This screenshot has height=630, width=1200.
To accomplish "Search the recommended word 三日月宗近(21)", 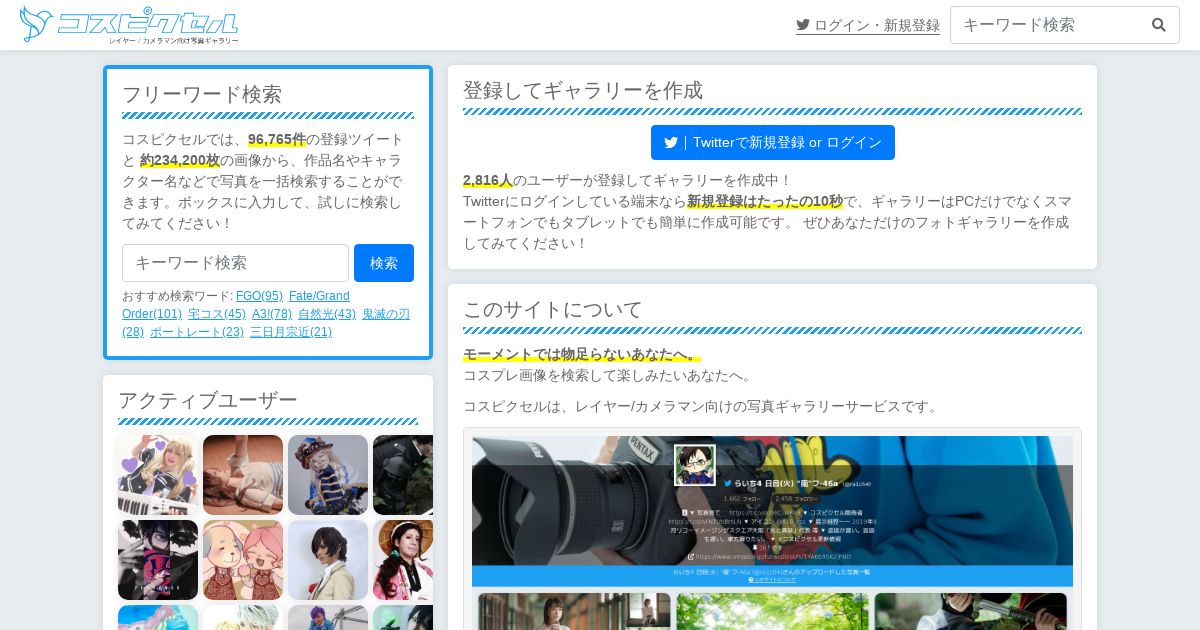I will (291, 332).
